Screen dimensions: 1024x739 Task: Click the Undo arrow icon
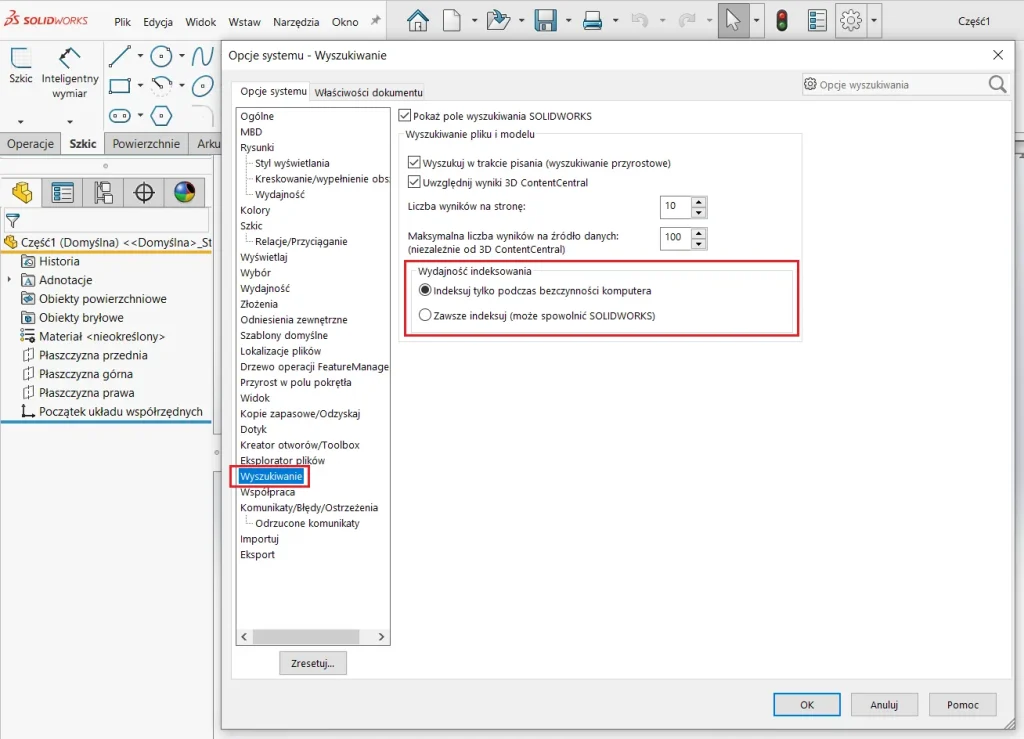point(639,21)
